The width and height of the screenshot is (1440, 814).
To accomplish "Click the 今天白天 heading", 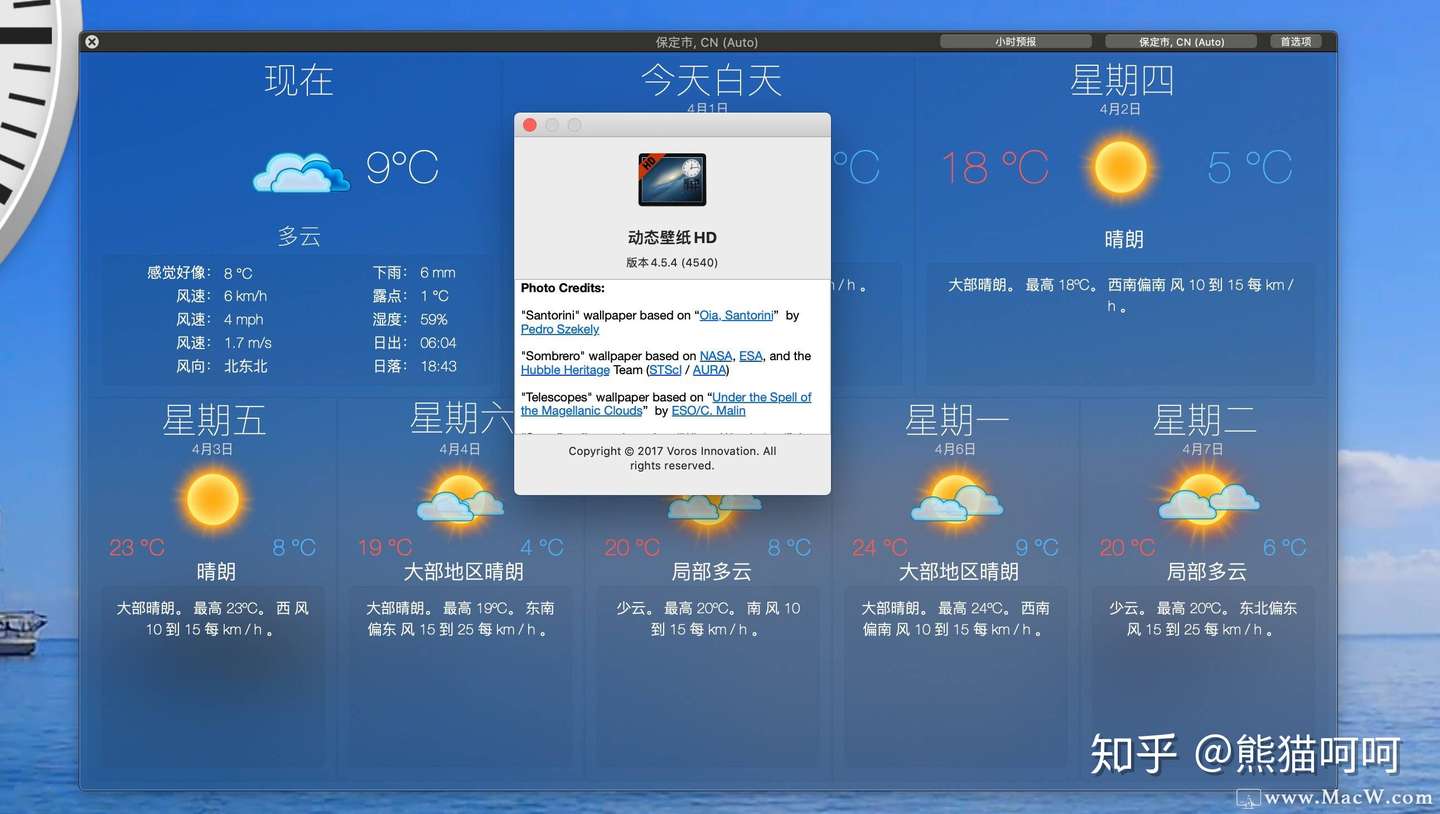I will [711, 80].
